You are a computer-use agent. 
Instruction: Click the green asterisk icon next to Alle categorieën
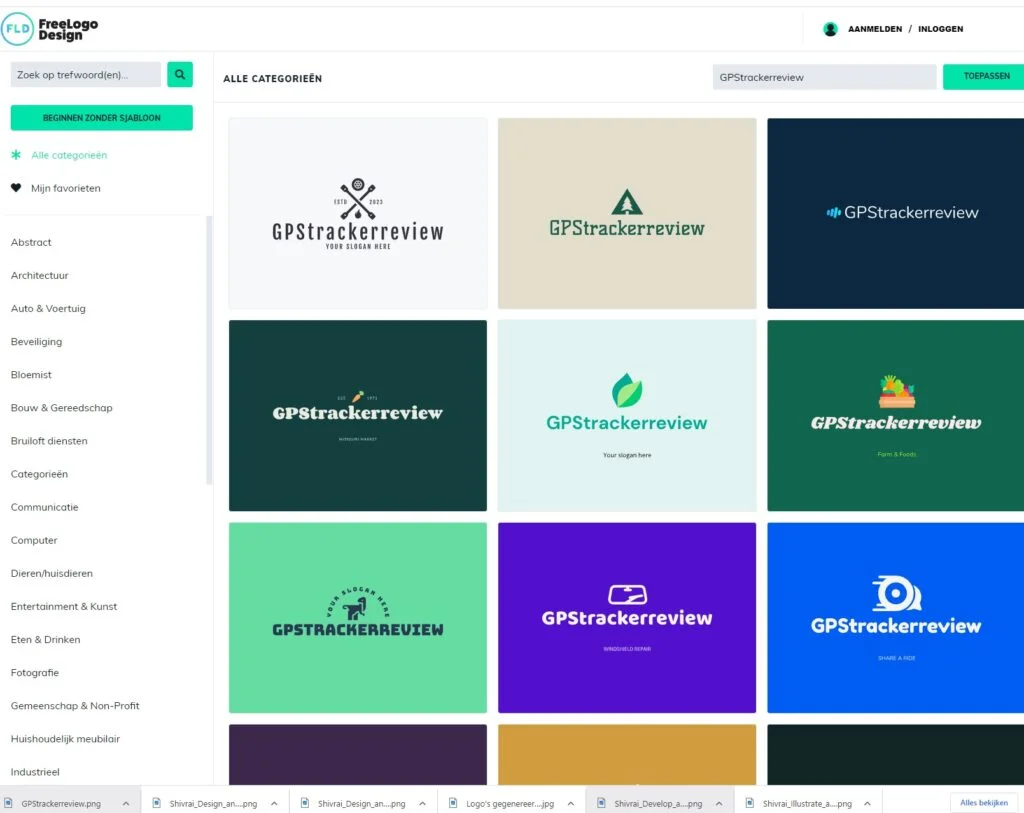pos(15,156)
